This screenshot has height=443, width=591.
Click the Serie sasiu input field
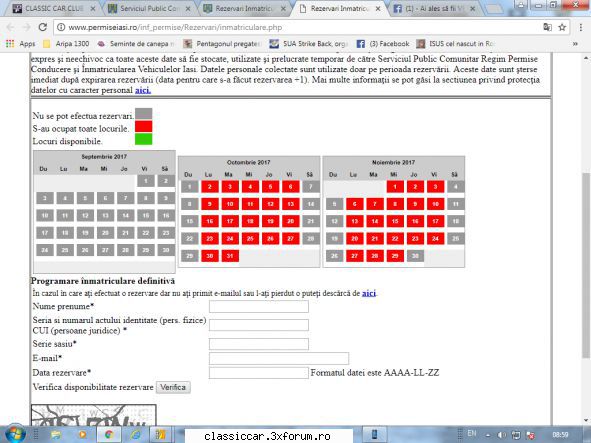pyautogui.click(x=259, y=344)
